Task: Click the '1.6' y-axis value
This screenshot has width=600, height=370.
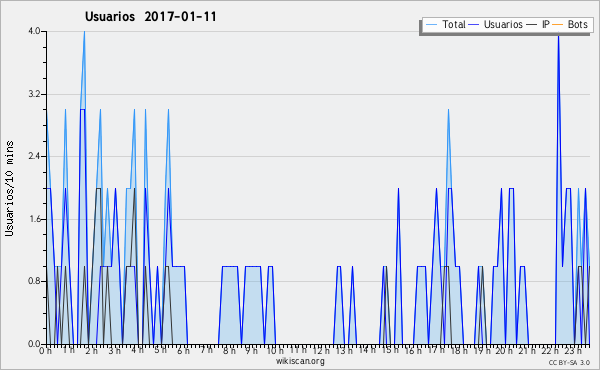Action: 34,219
